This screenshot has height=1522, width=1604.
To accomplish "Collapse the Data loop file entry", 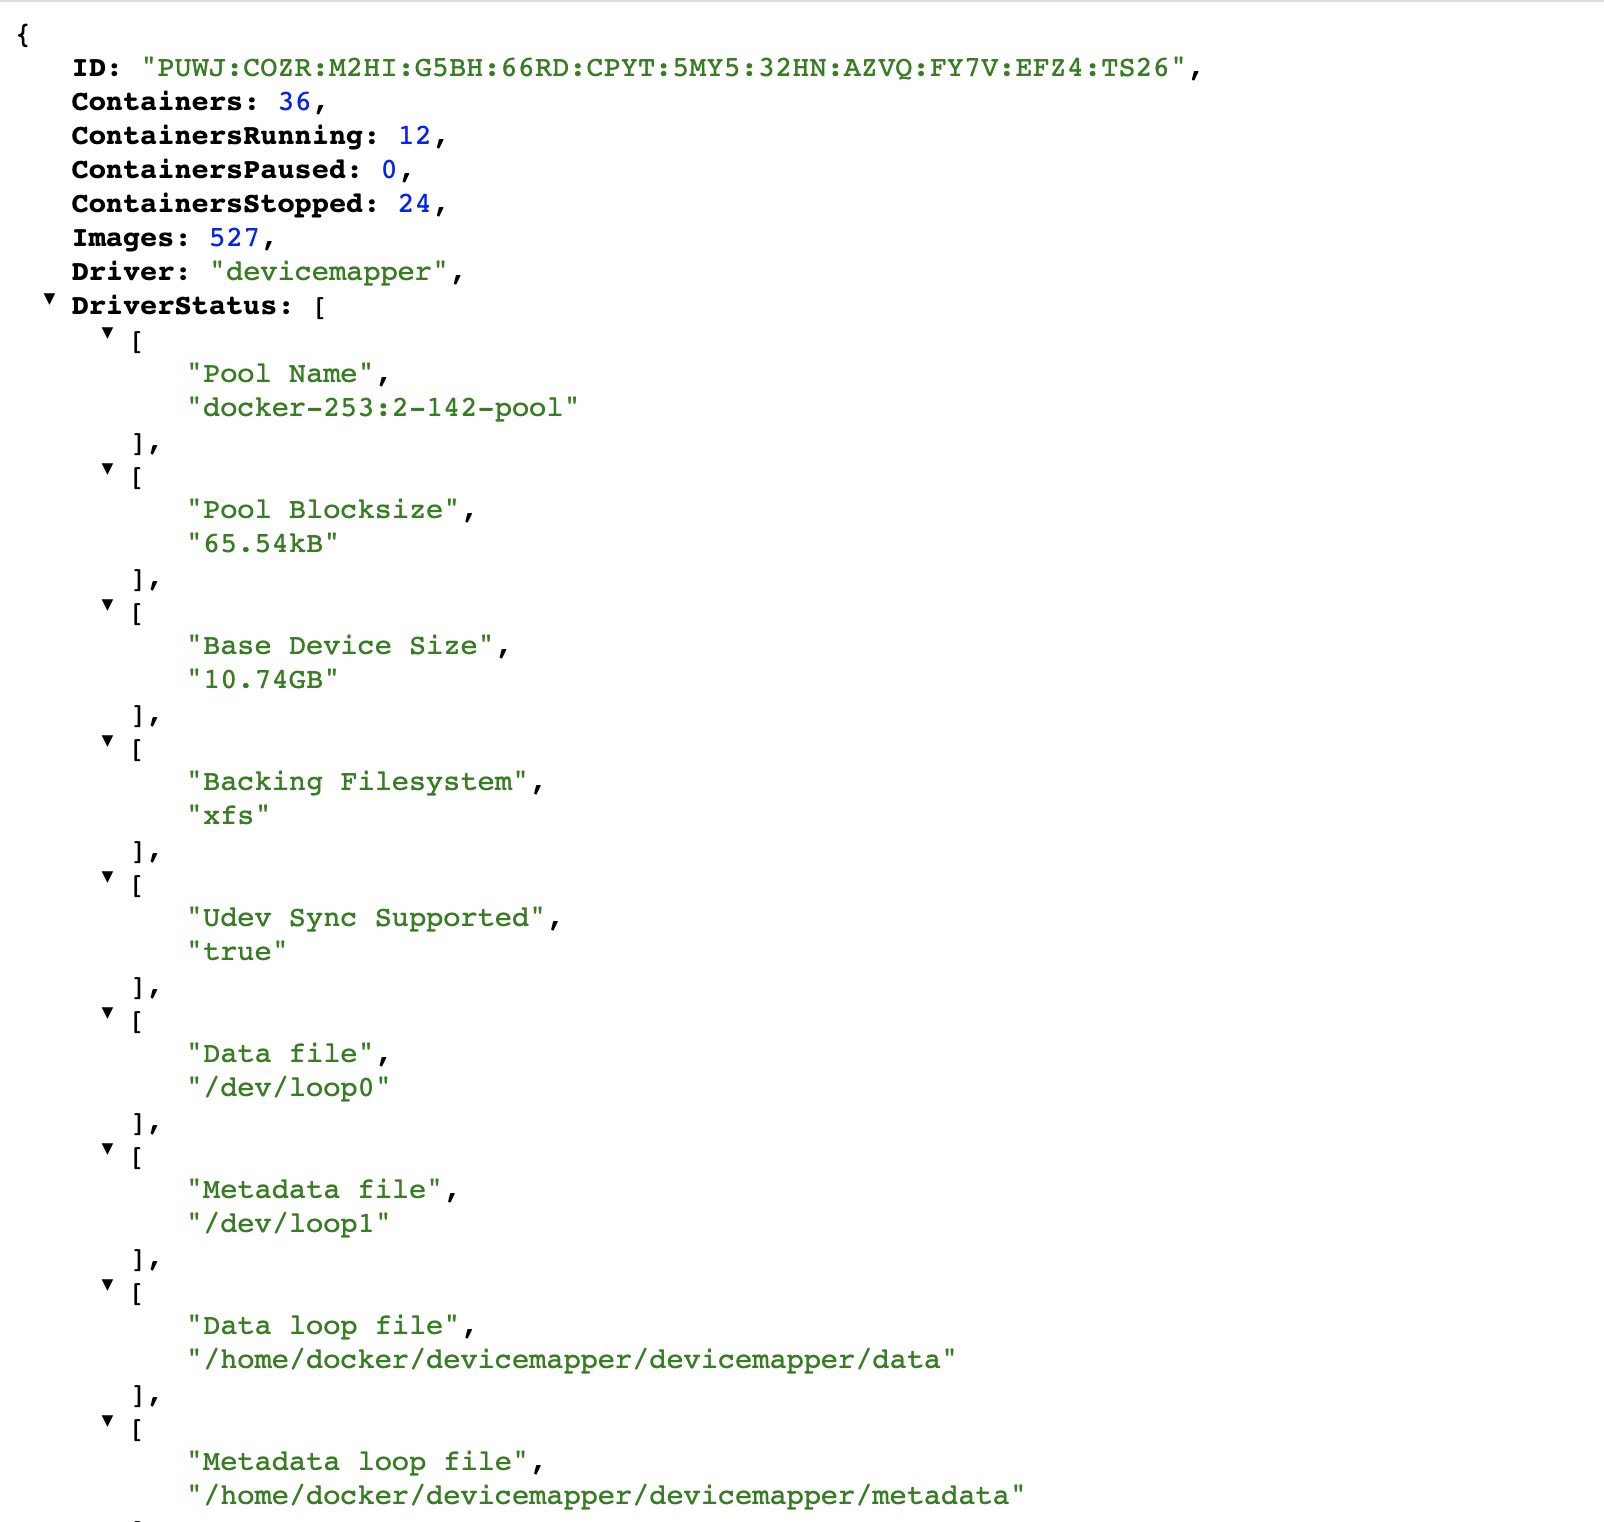I will tap(108, 1284).
